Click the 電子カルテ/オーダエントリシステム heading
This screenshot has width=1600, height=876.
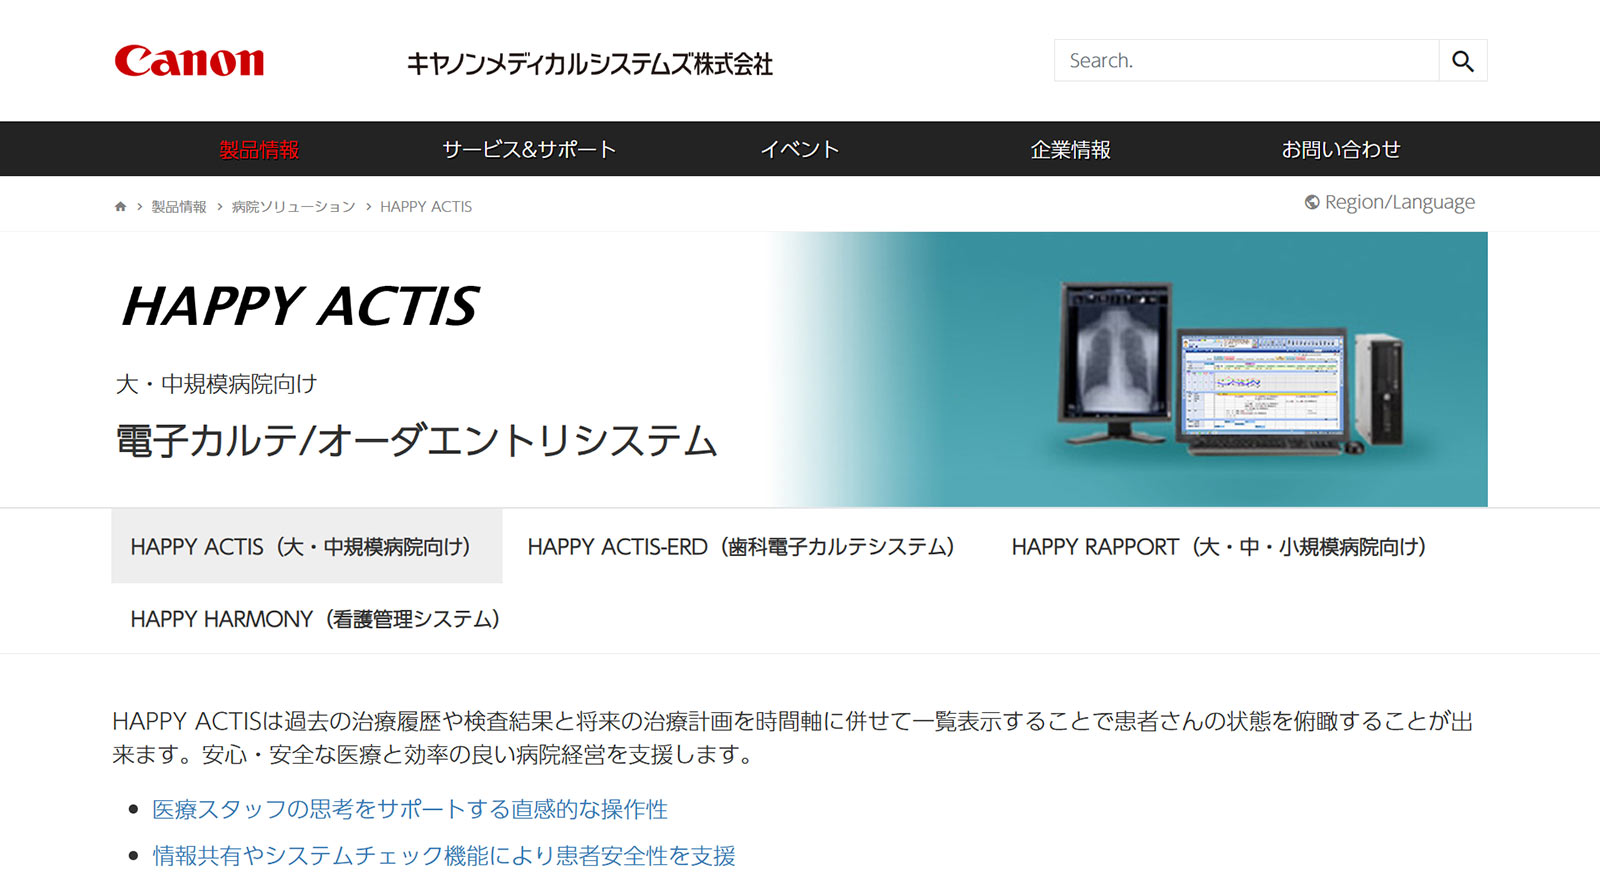click(x=417, y=441)
